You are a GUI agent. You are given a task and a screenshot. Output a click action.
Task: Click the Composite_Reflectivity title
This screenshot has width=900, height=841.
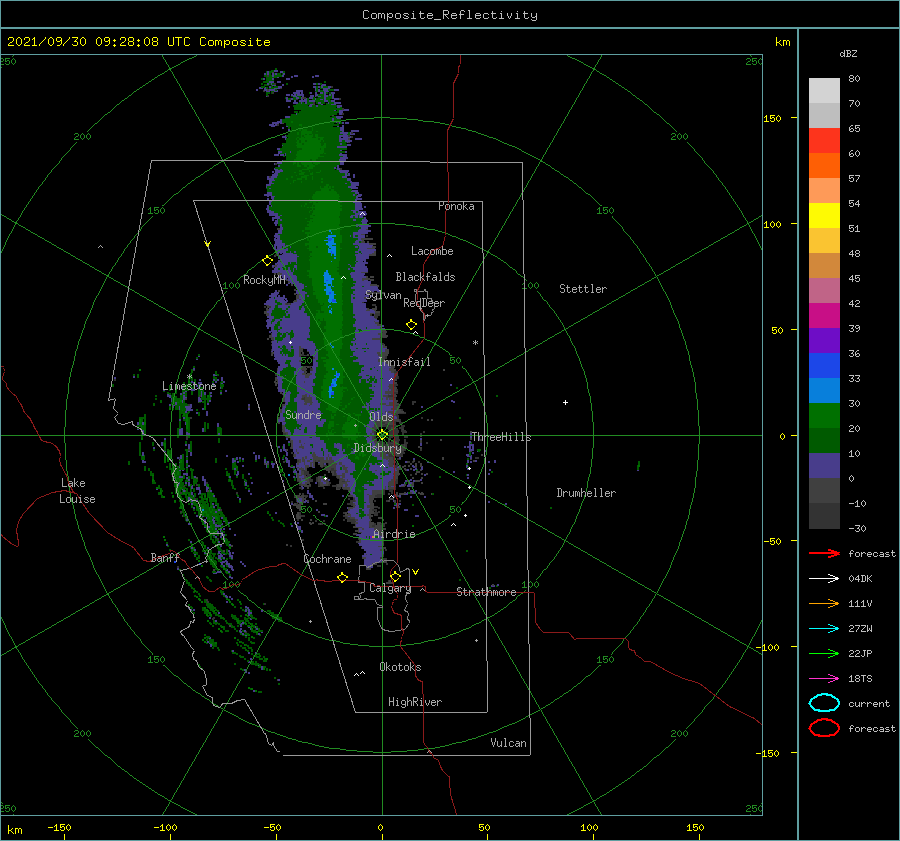point(450,15)
